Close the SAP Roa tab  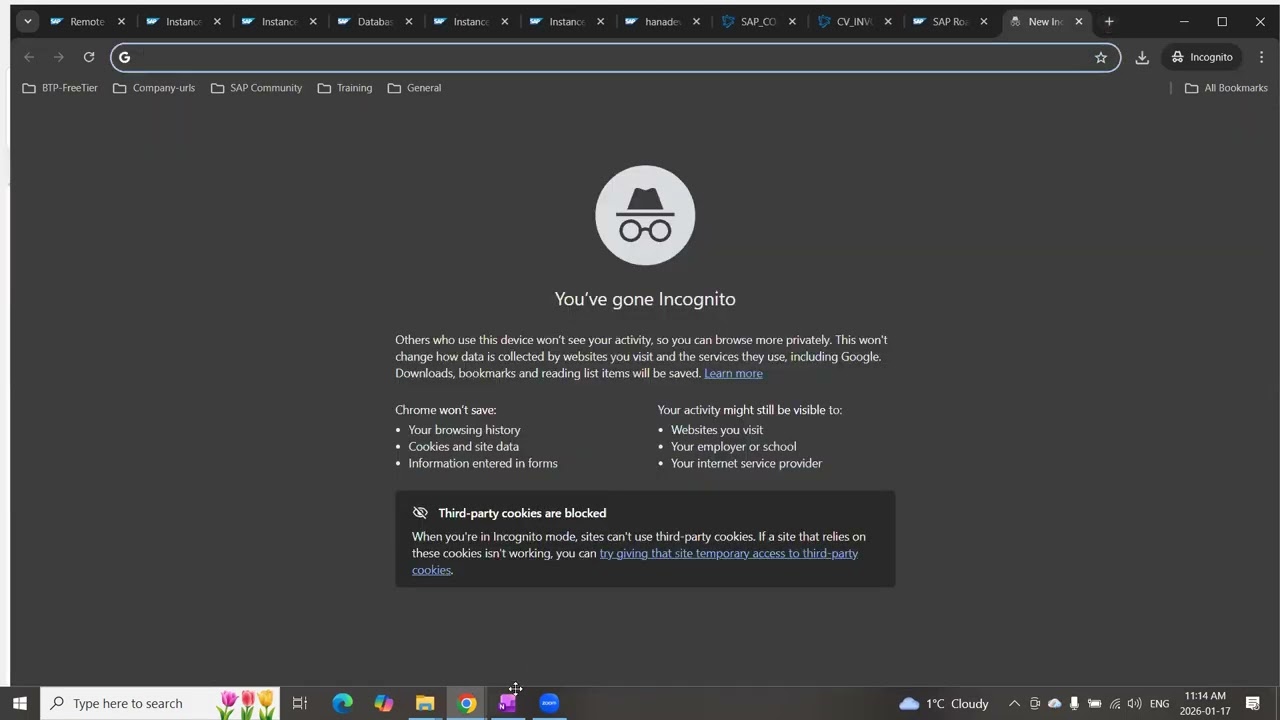(x=983, y=21)
